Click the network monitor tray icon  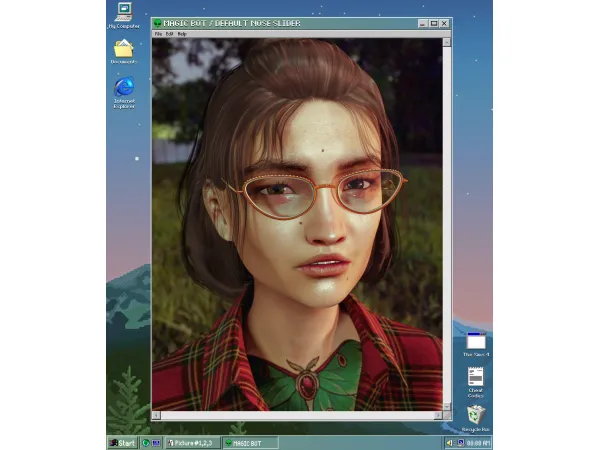click(x=461, y=443)
